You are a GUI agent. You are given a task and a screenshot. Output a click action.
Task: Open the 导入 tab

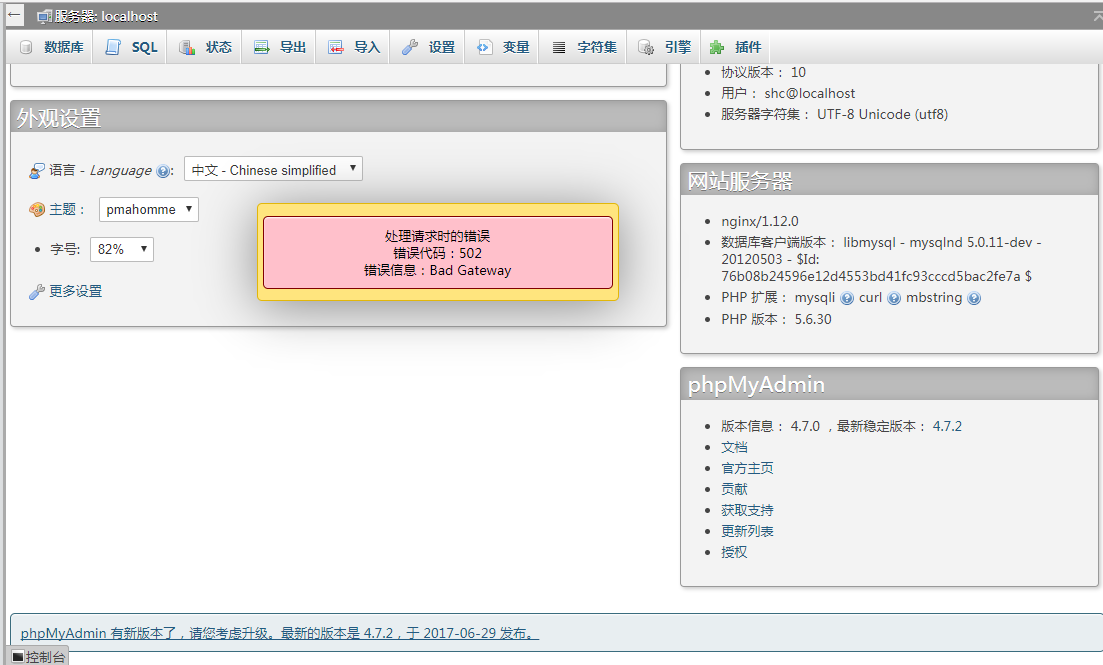pyautogui.click(x=353, y=47)
